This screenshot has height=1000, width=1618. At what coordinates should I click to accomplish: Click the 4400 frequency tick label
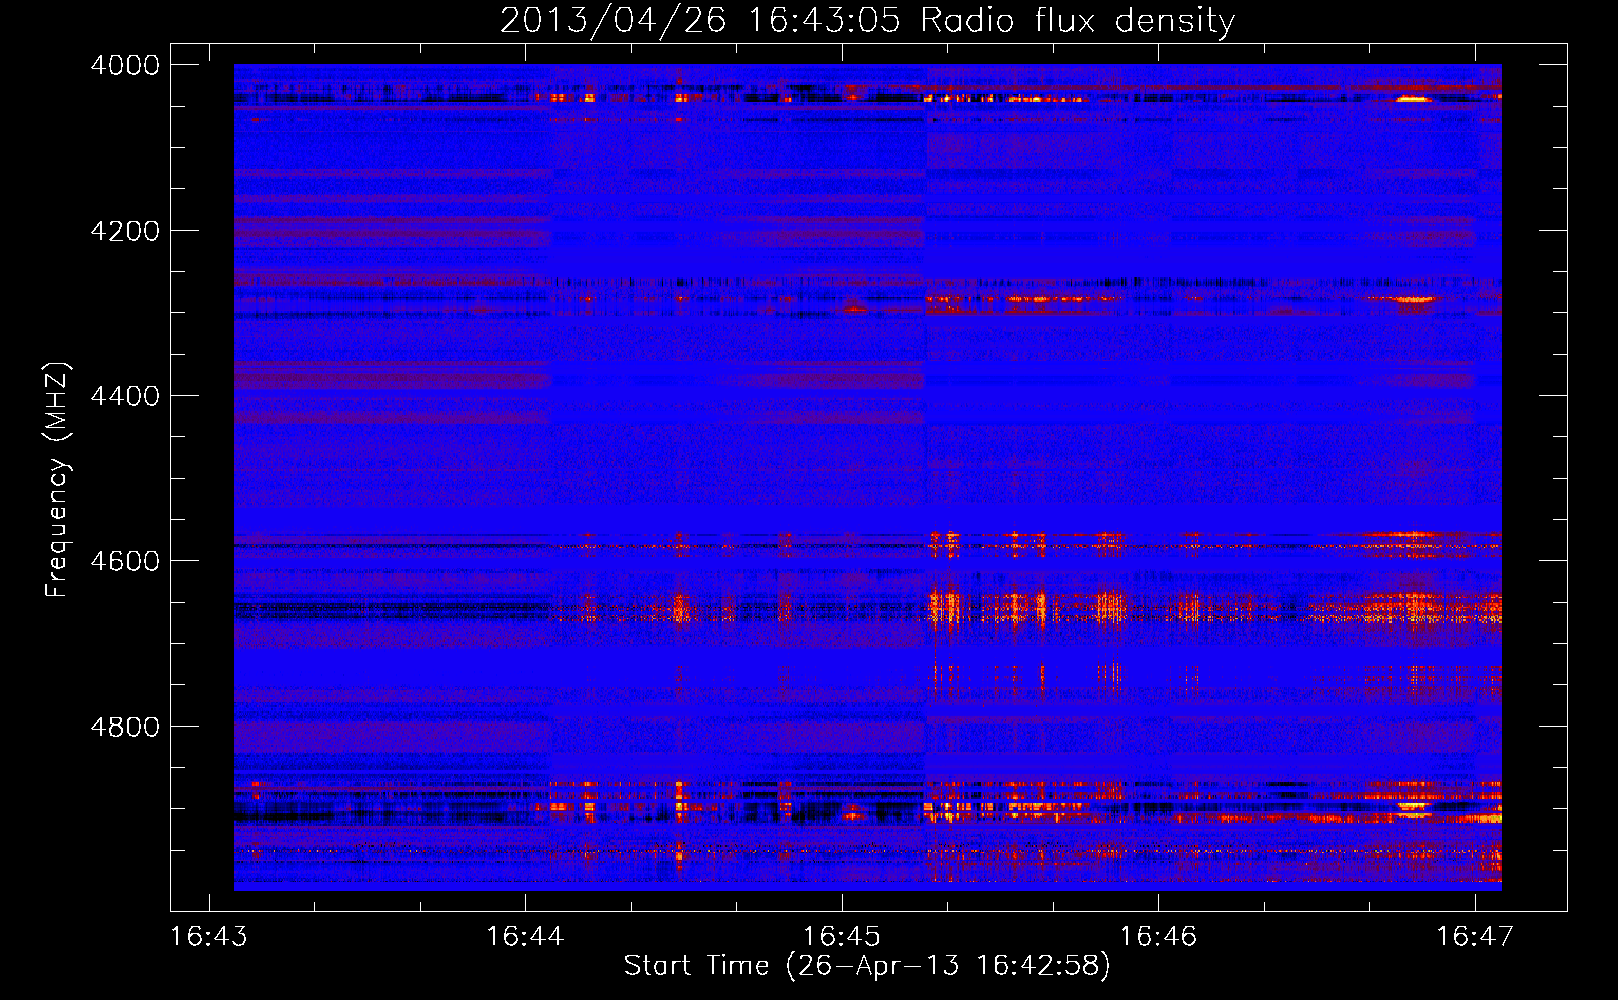pos(125,396)
